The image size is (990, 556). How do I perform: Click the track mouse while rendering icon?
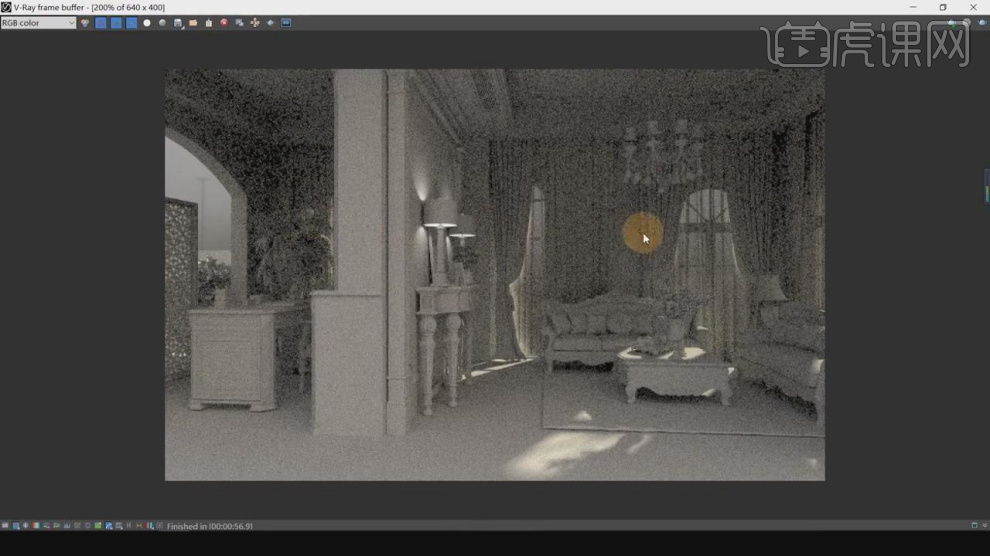(239, 23)
